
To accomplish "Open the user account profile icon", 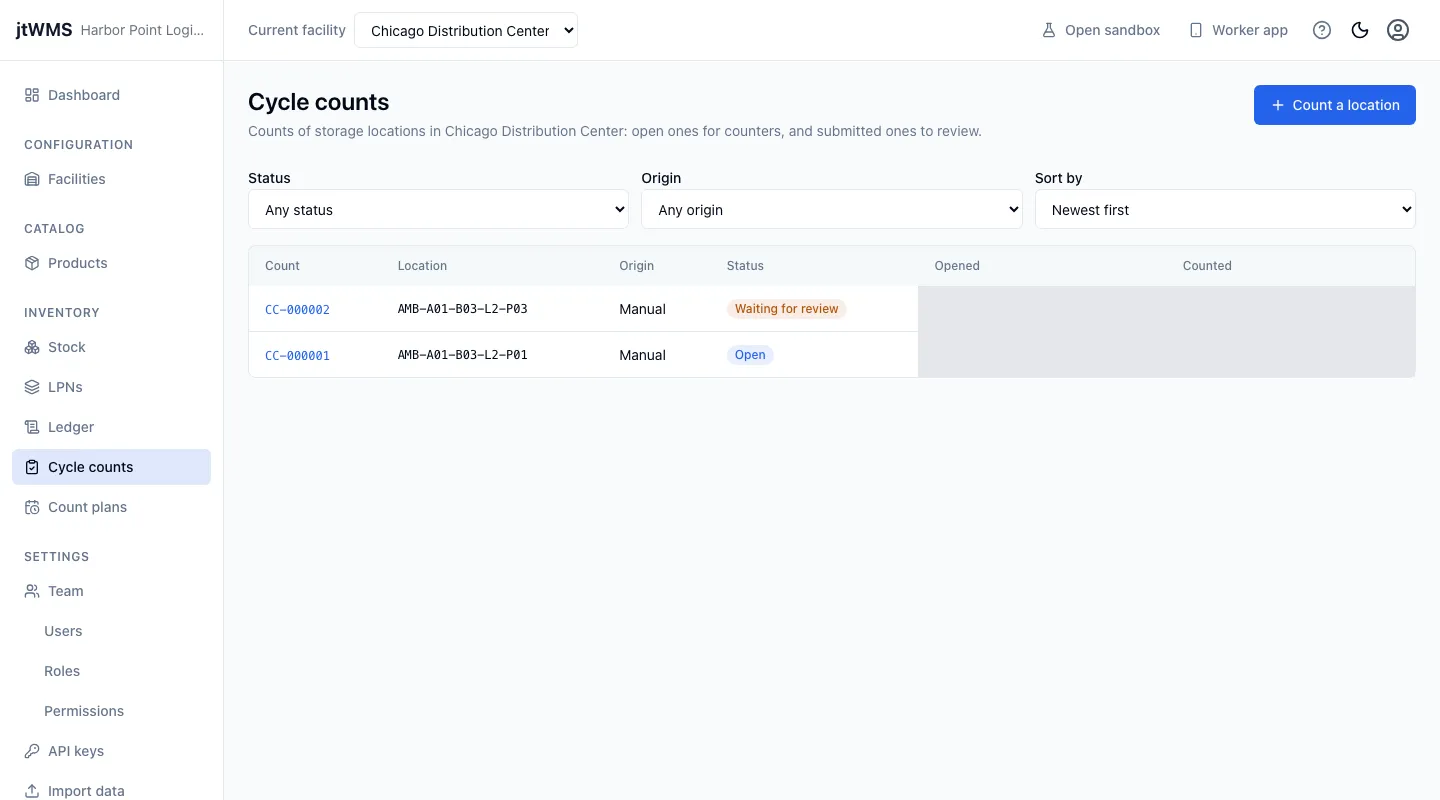I will point(1398,30).
